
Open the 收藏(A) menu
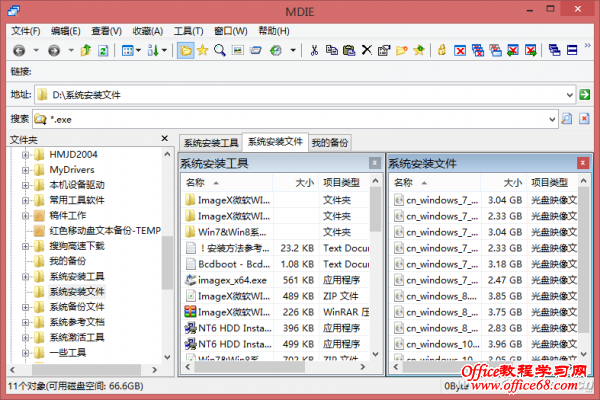148,31
